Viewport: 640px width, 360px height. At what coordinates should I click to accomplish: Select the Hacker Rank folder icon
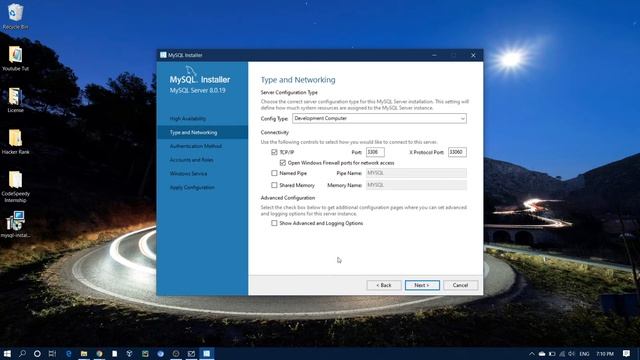point(16,142)
